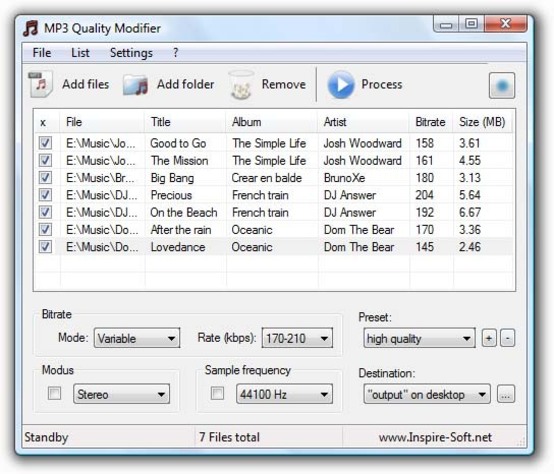The height and width of the screenshot is (474, 554).
Task: Enable the Modus checkbox
Action: pos(54,393)
